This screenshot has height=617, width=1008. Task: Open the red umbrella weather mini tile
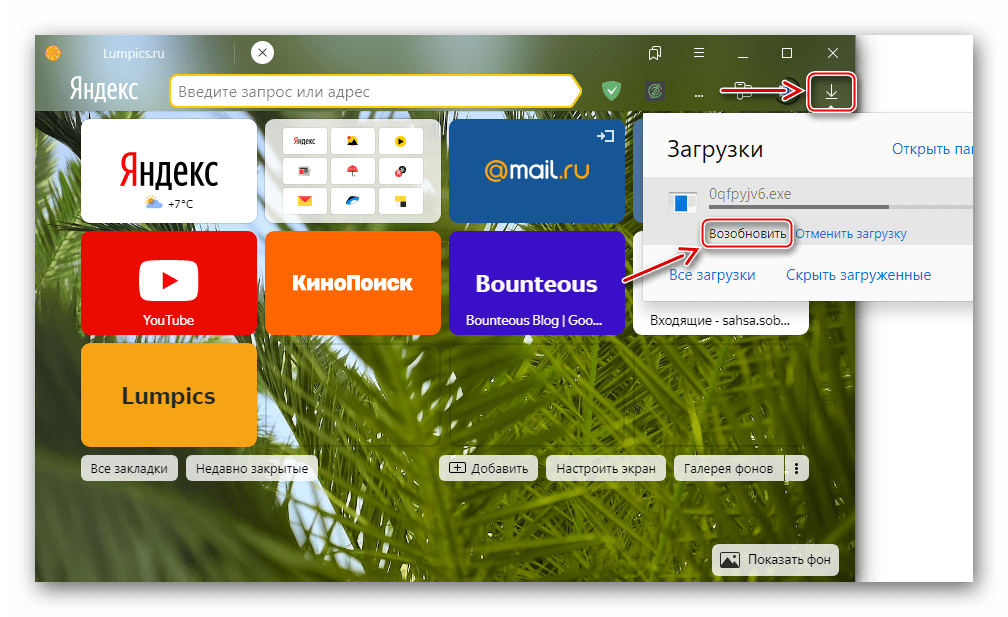point(352,171)
